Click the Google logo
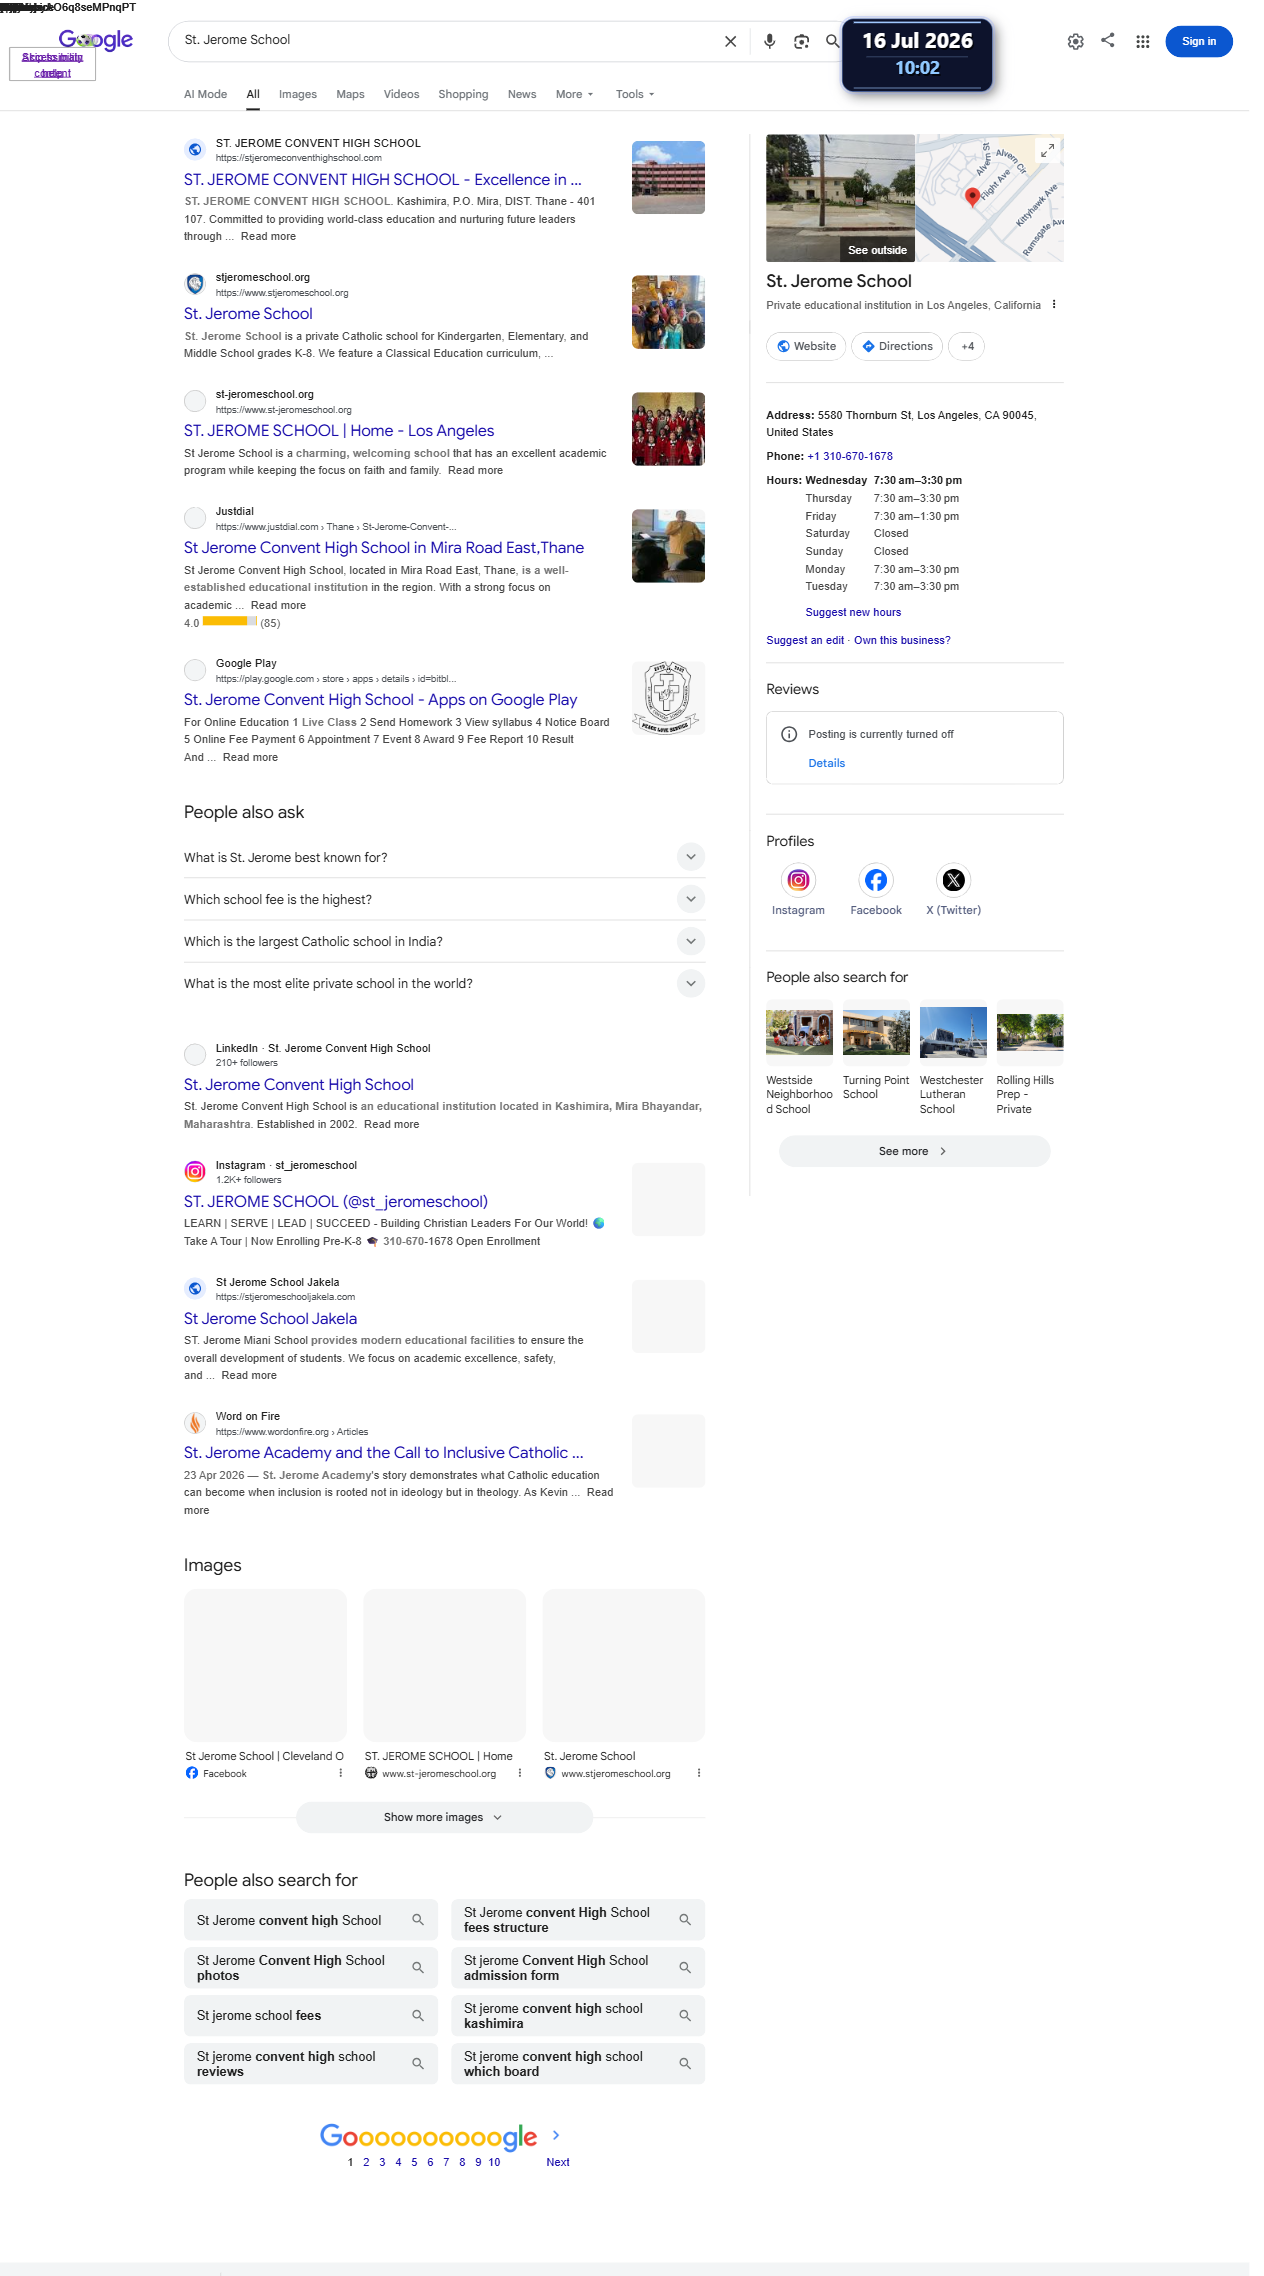Screen dimensions: 1264x2276 (x=96, y=40)
